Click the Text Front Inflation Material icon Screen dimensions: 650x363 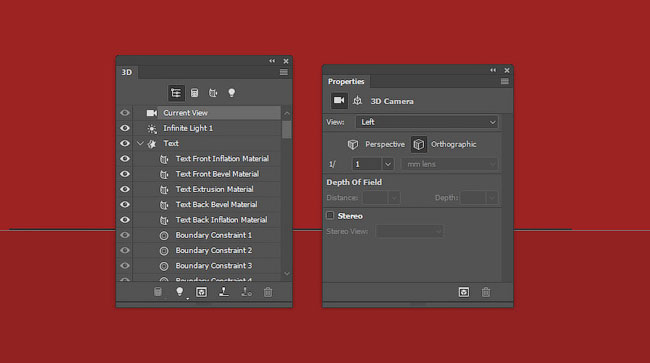pyautogui.click(x=164, y=159)
